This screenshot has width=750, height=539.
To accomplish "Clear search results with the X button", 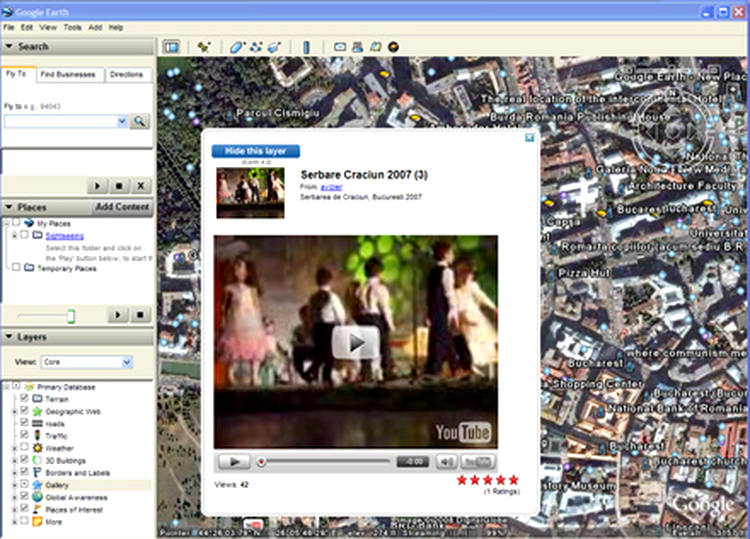I will [141, 186].
